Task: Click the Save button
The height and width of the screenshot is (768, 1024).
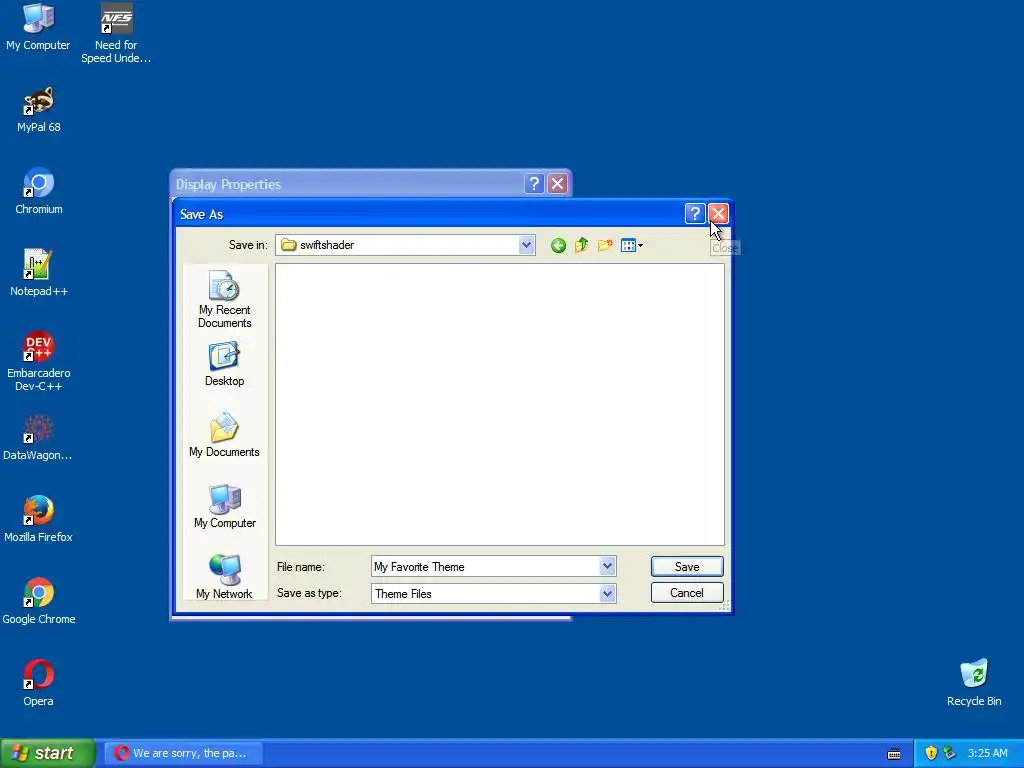Action: (x=687, y=567)
